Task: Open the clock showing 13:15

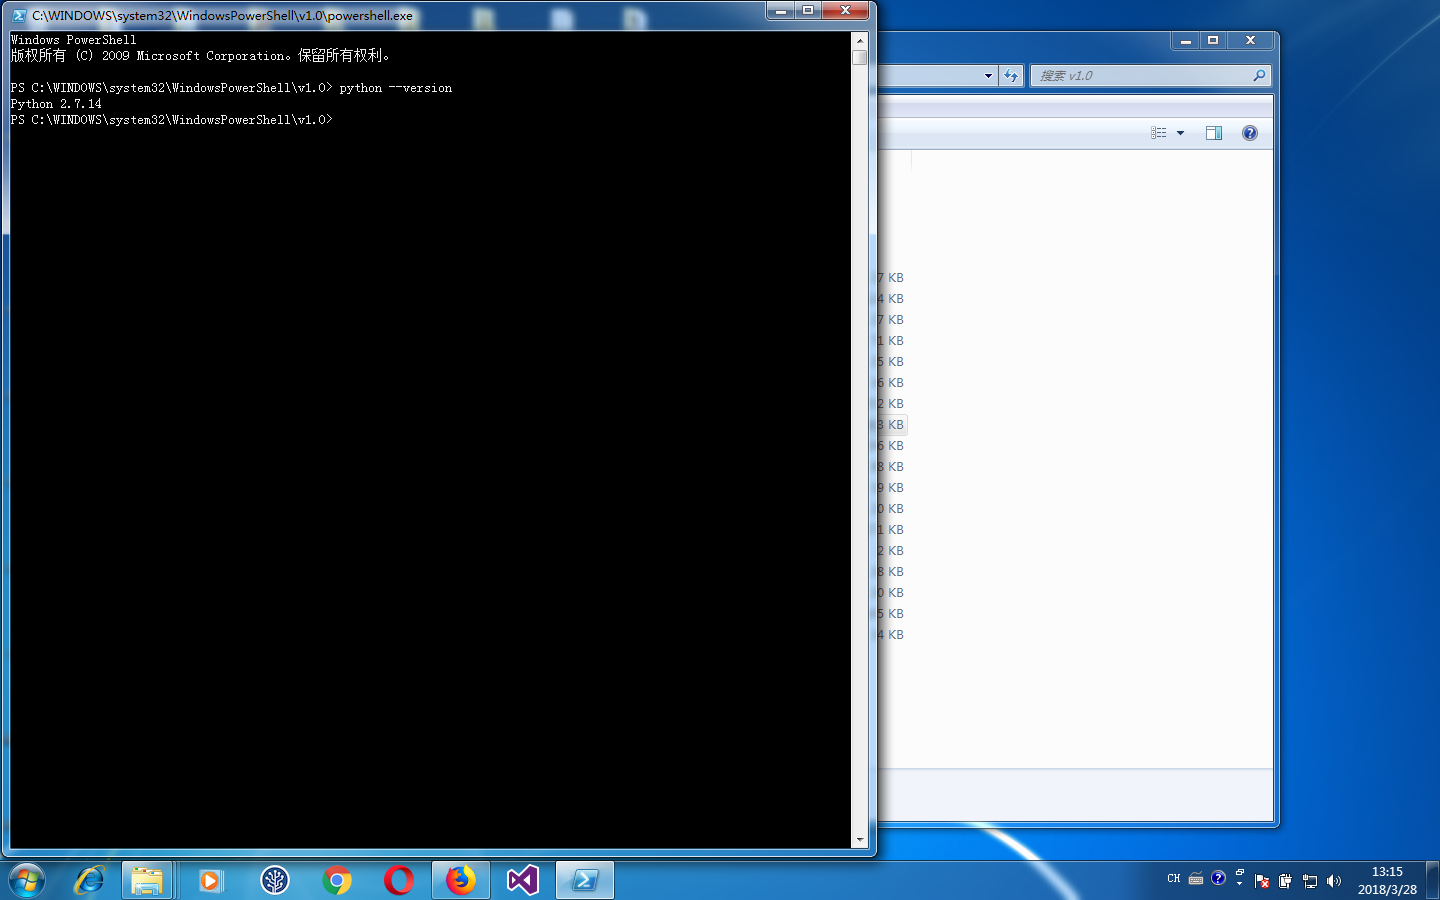Action: [1387, 880]
